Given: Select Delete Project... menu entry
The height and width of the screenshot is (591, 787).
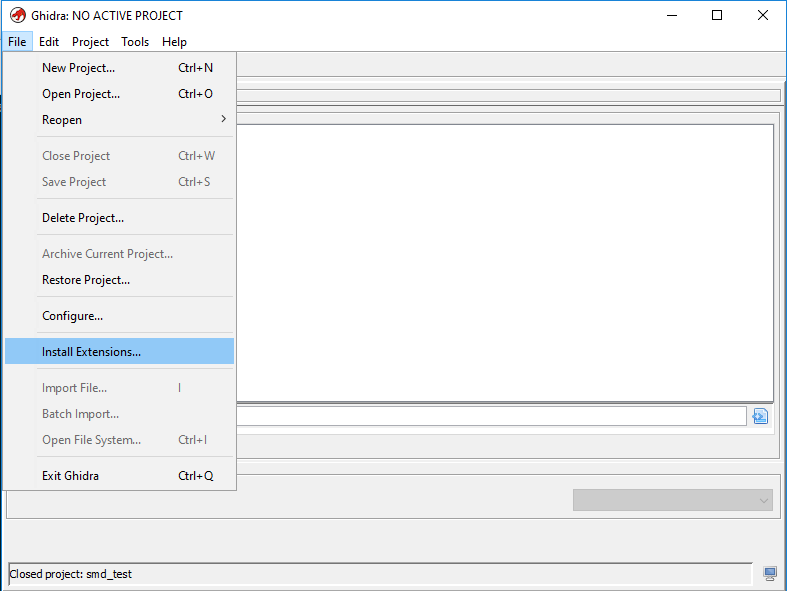Looking at the screenshot, I should 119,218.
